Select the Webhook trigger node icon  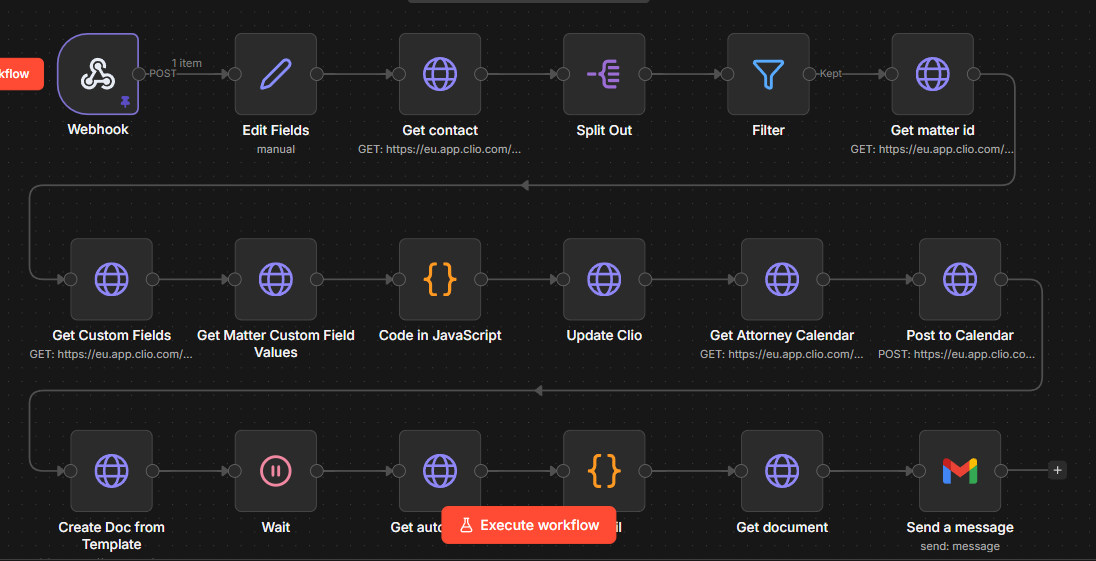tap(98, 73)
